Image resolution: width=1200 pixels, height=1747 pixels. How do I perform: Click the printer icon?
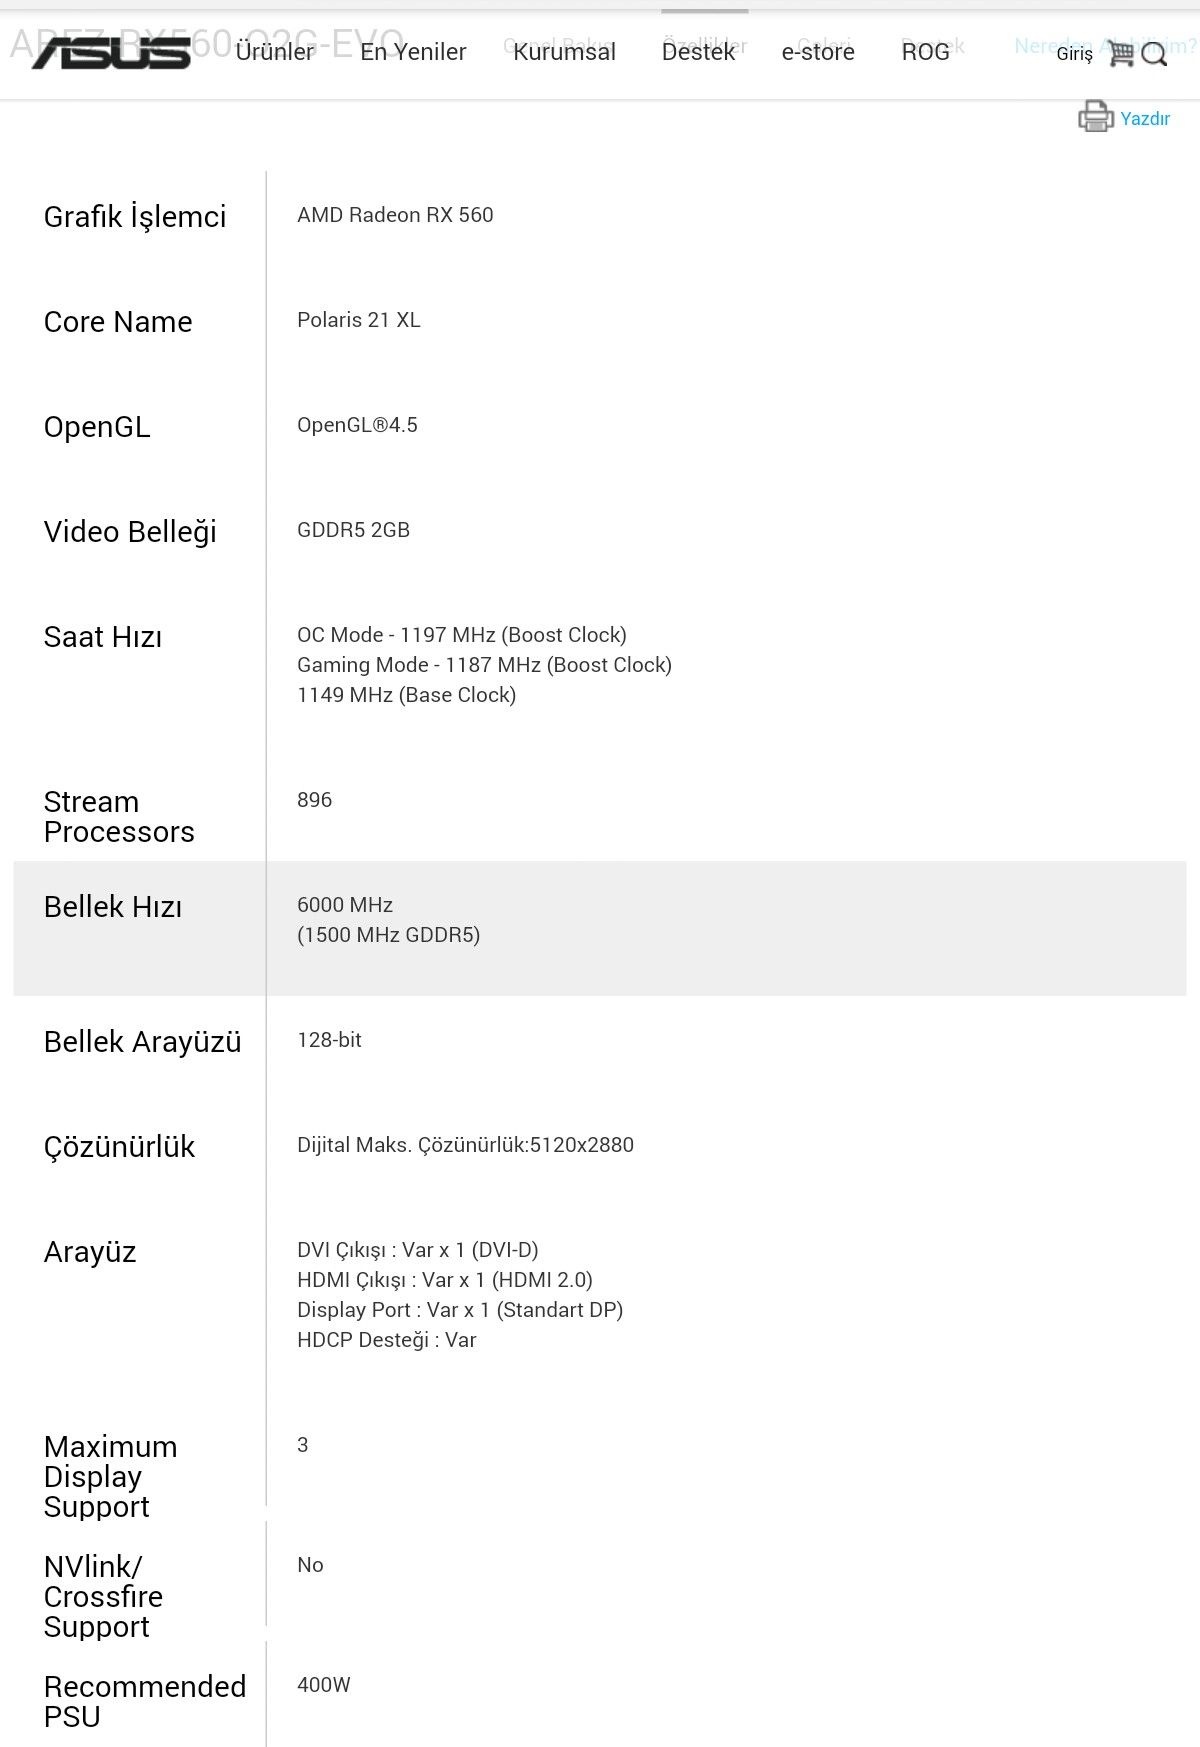1096,117
